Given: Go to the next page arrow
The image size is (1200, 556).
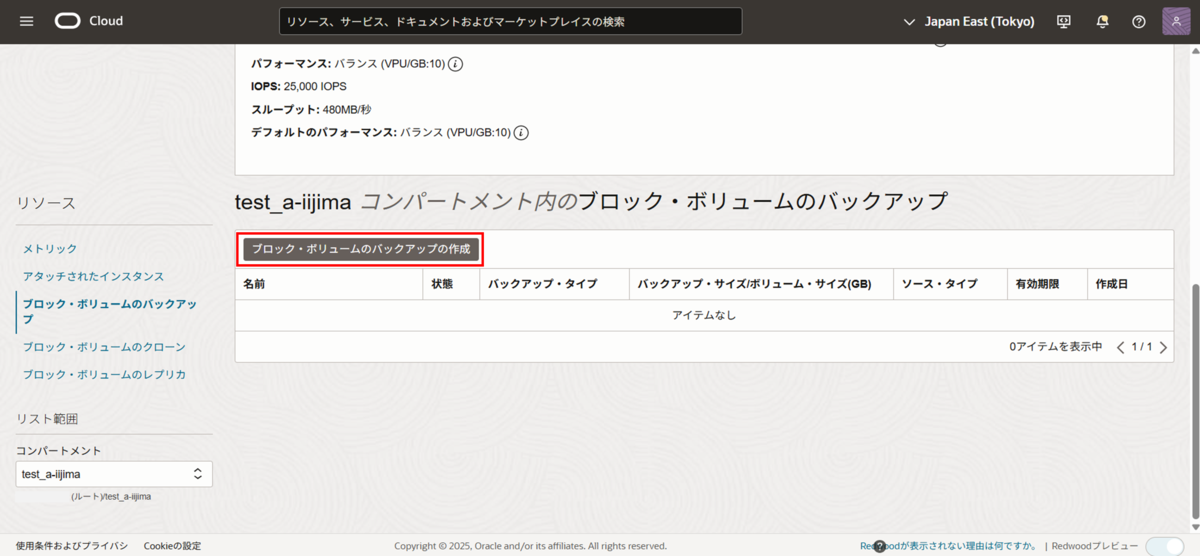Looking at the screenshot, I should click(x=1163, y=347).
